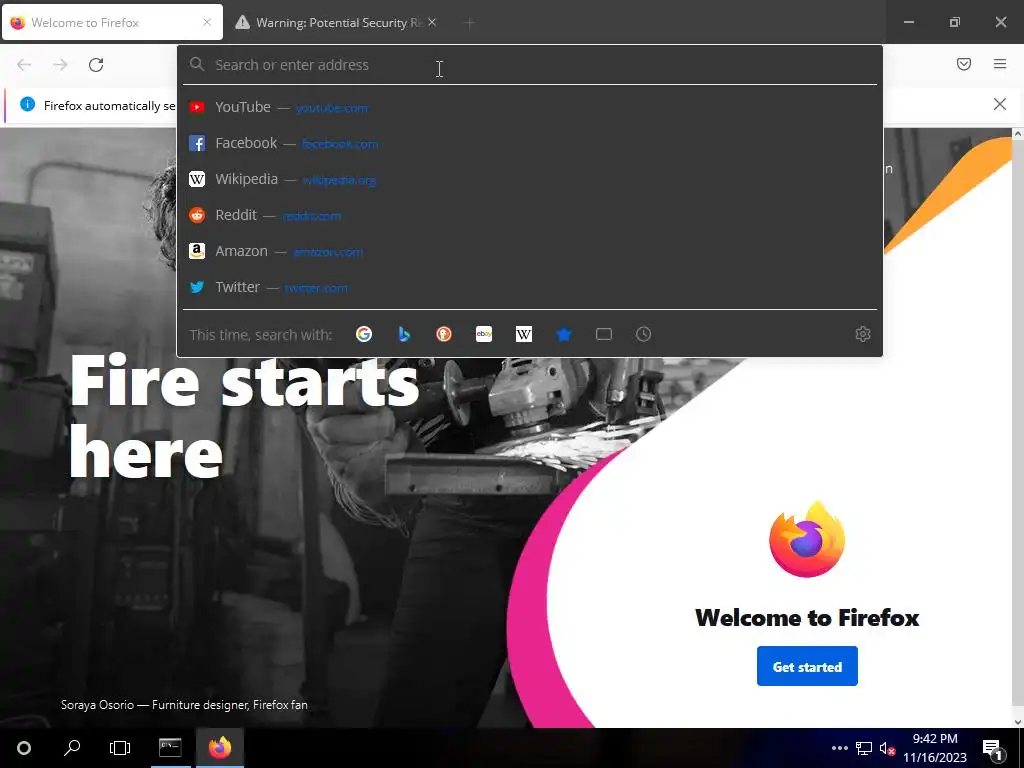1024x768 pixels.
Task: Click the blue info icon in notification bar
Action: click(x=27, y=104)
